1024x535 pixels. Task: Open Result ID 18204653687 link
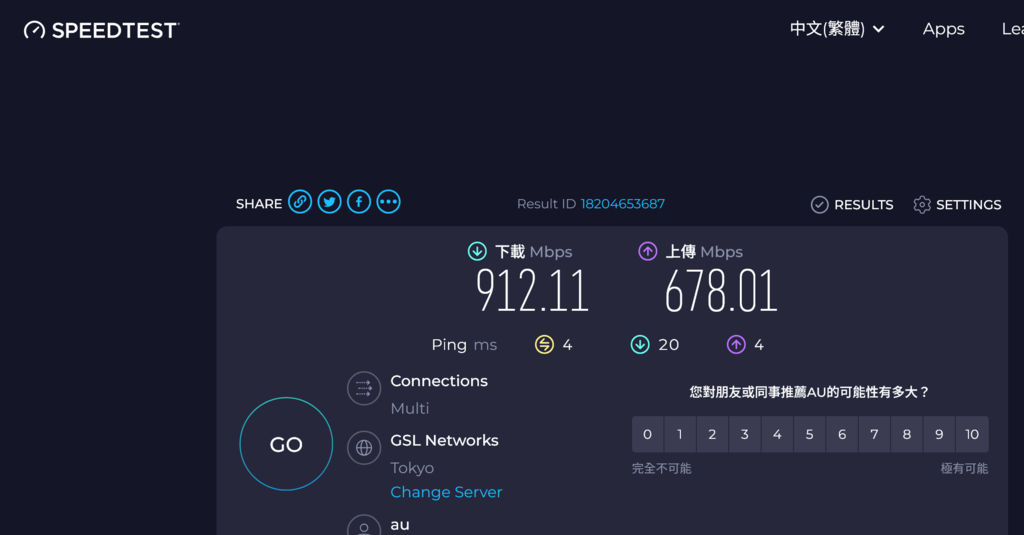tap(623, 204)
